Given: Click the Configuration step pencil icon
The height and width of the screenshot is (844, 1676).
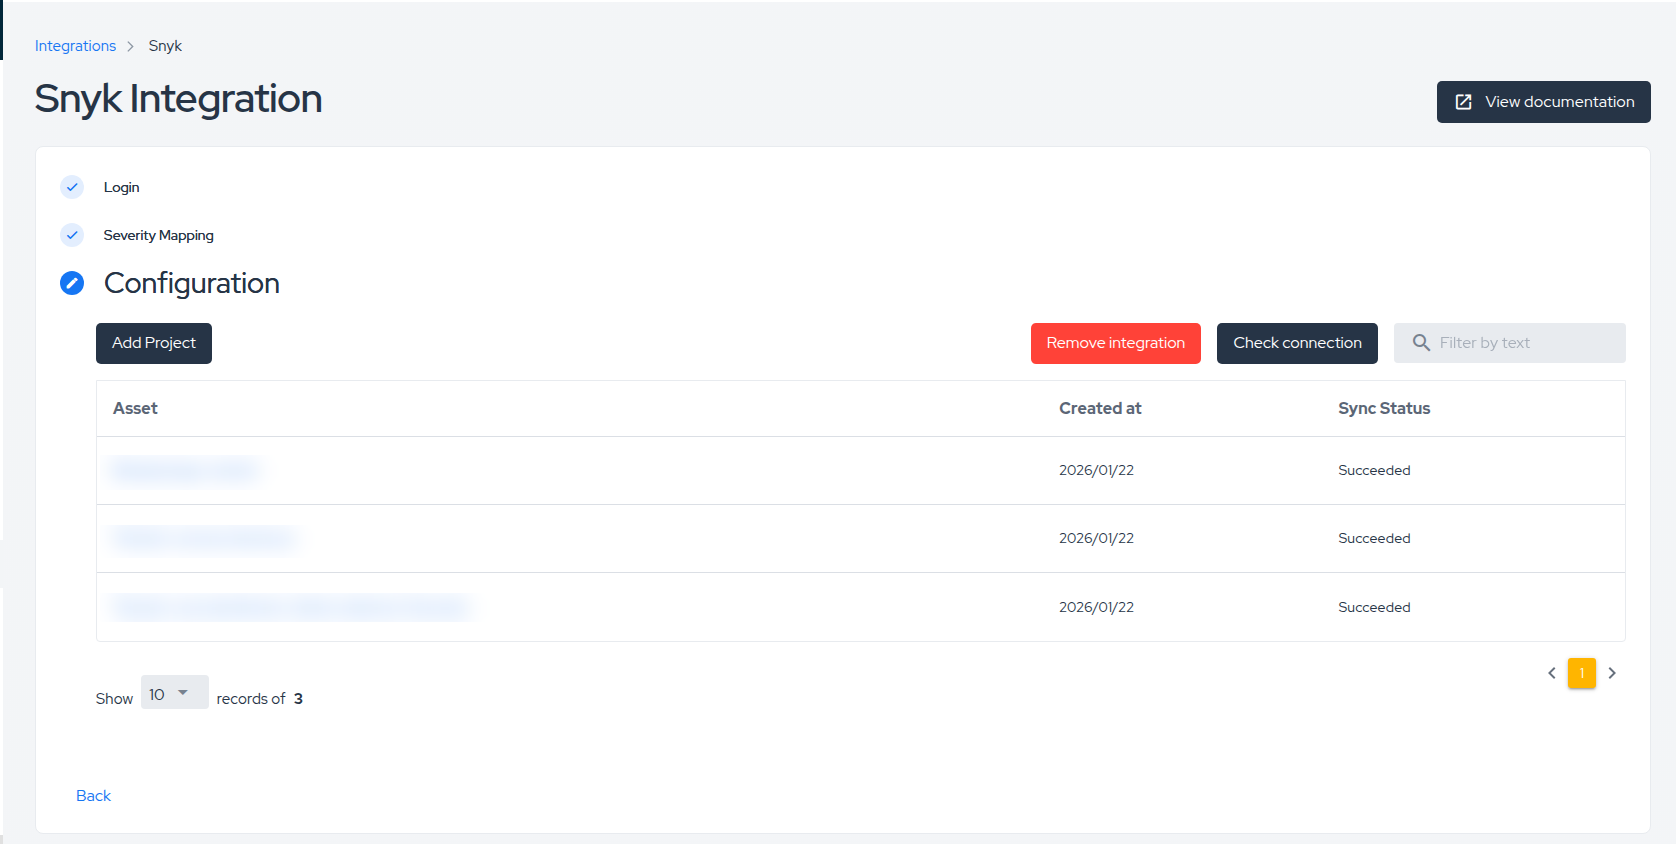Looking at the screenshot, I should click(x=72, y=283).
